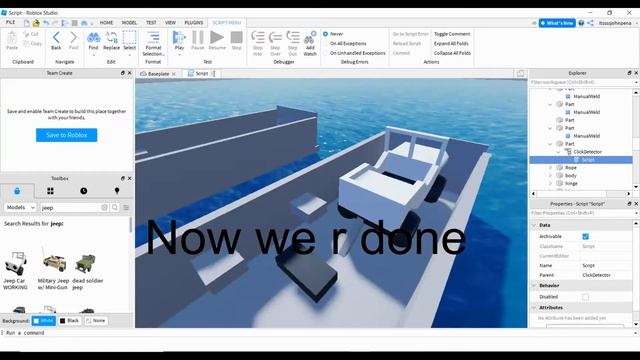Image resolution: width=640 pixels, height=360 pixels.
Task: Click the help icon beside What's New
Action: 581,23
